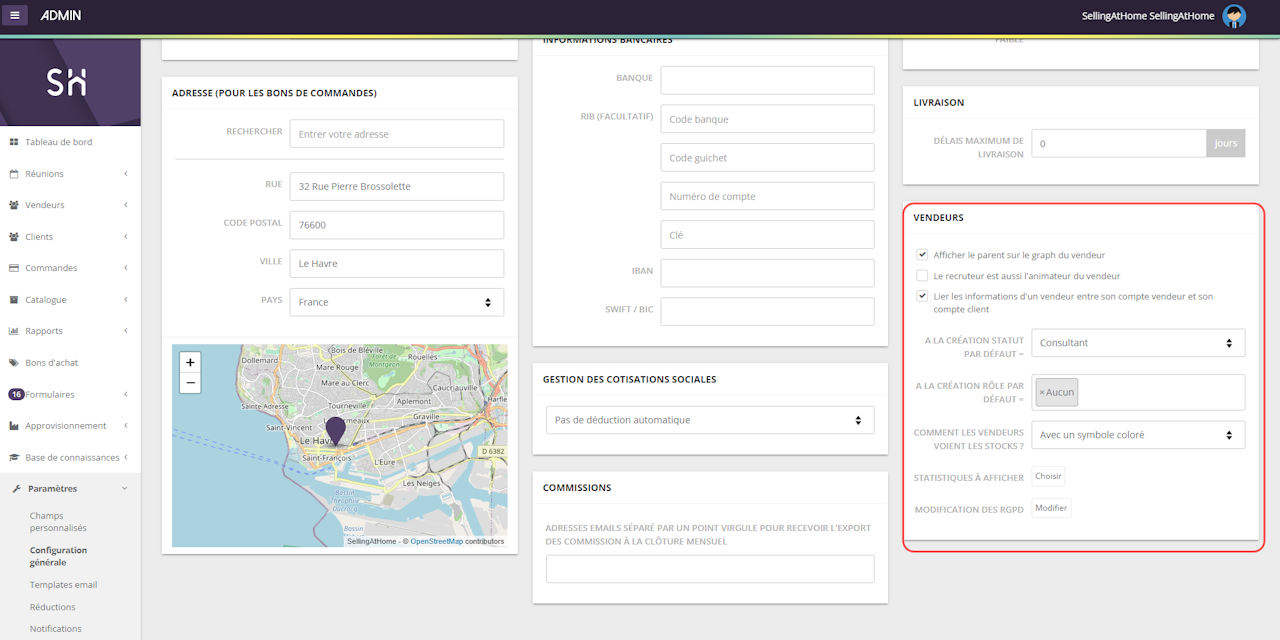Zoom in on the map
The height and width of the screenshot is (640, 1280).
click(x=190, y=362)
